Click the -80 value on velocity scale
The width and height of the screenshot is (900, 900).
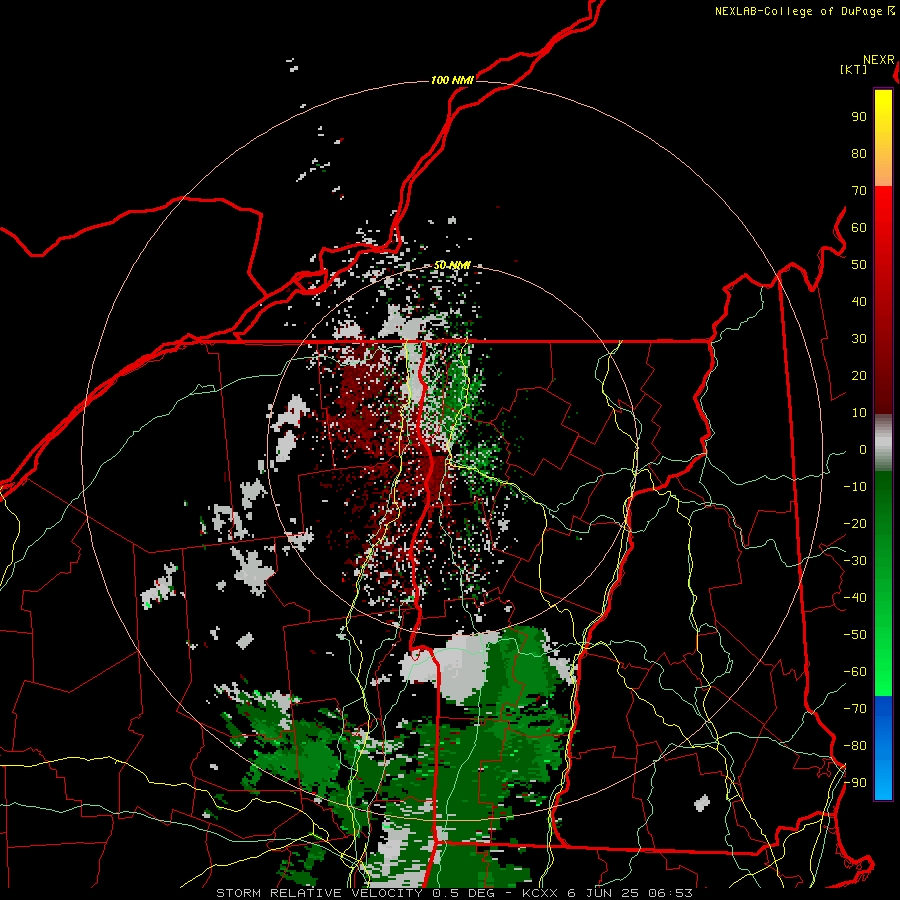[x=855, y=746]
